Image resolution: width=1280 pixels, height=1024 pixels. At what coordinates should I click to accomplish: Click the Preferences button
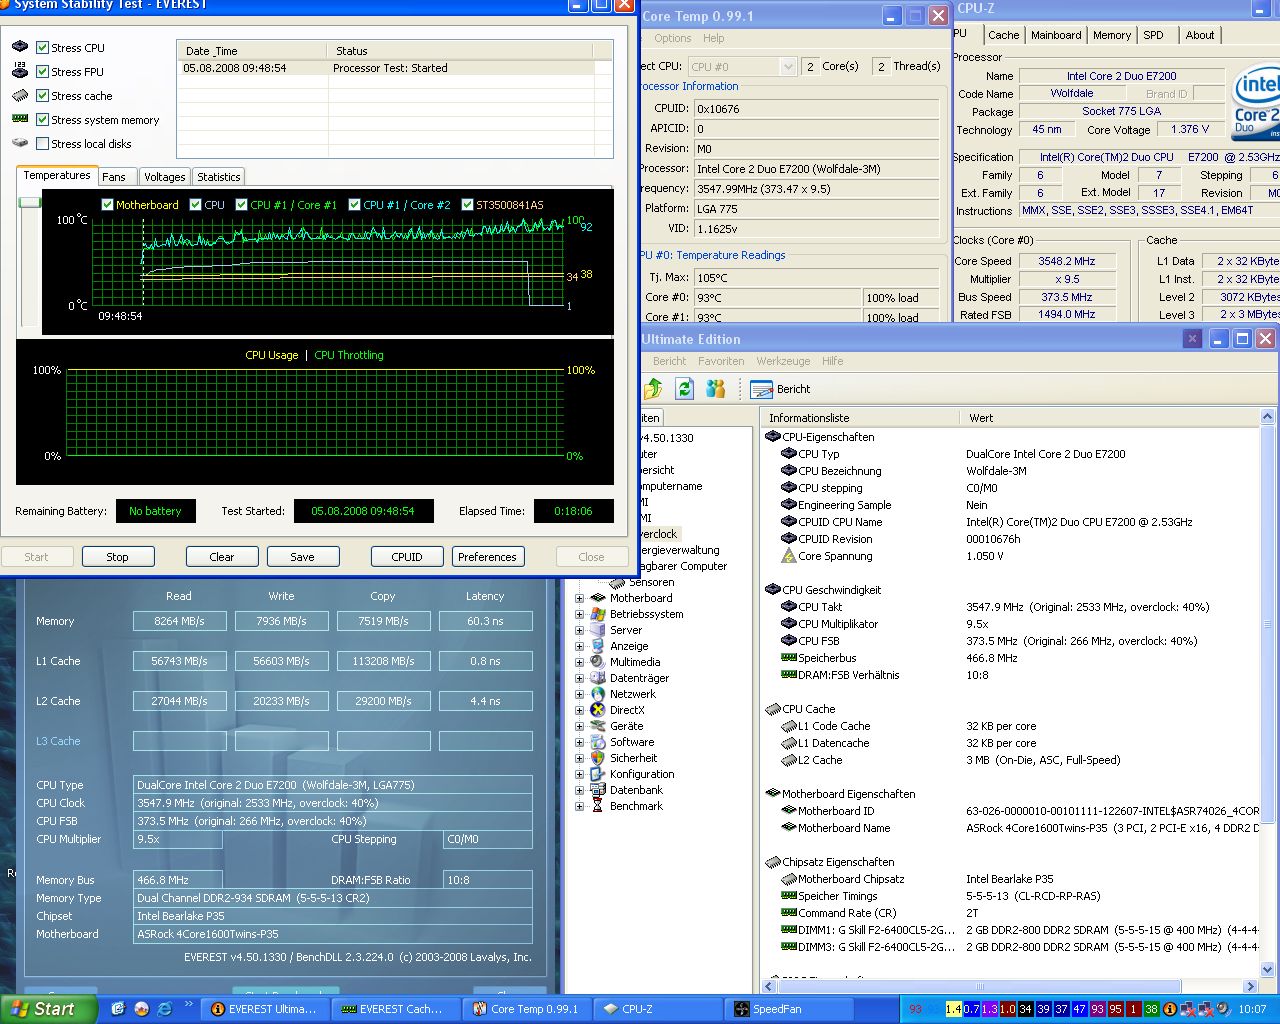(x=487, y=557)
